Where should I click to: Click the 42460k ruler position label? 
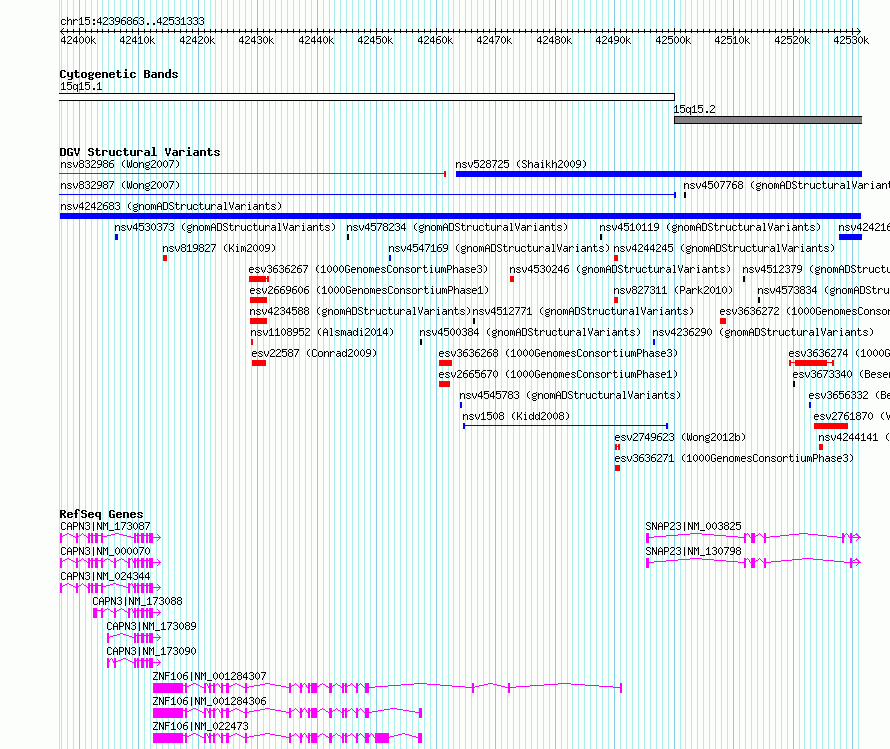(435, 41)
